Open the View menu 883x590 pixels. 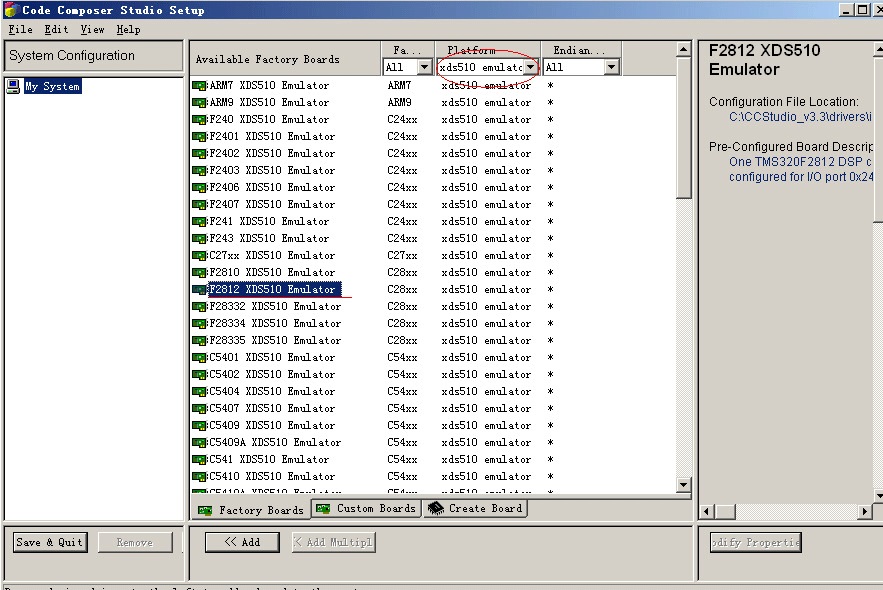tap(92, 29)
